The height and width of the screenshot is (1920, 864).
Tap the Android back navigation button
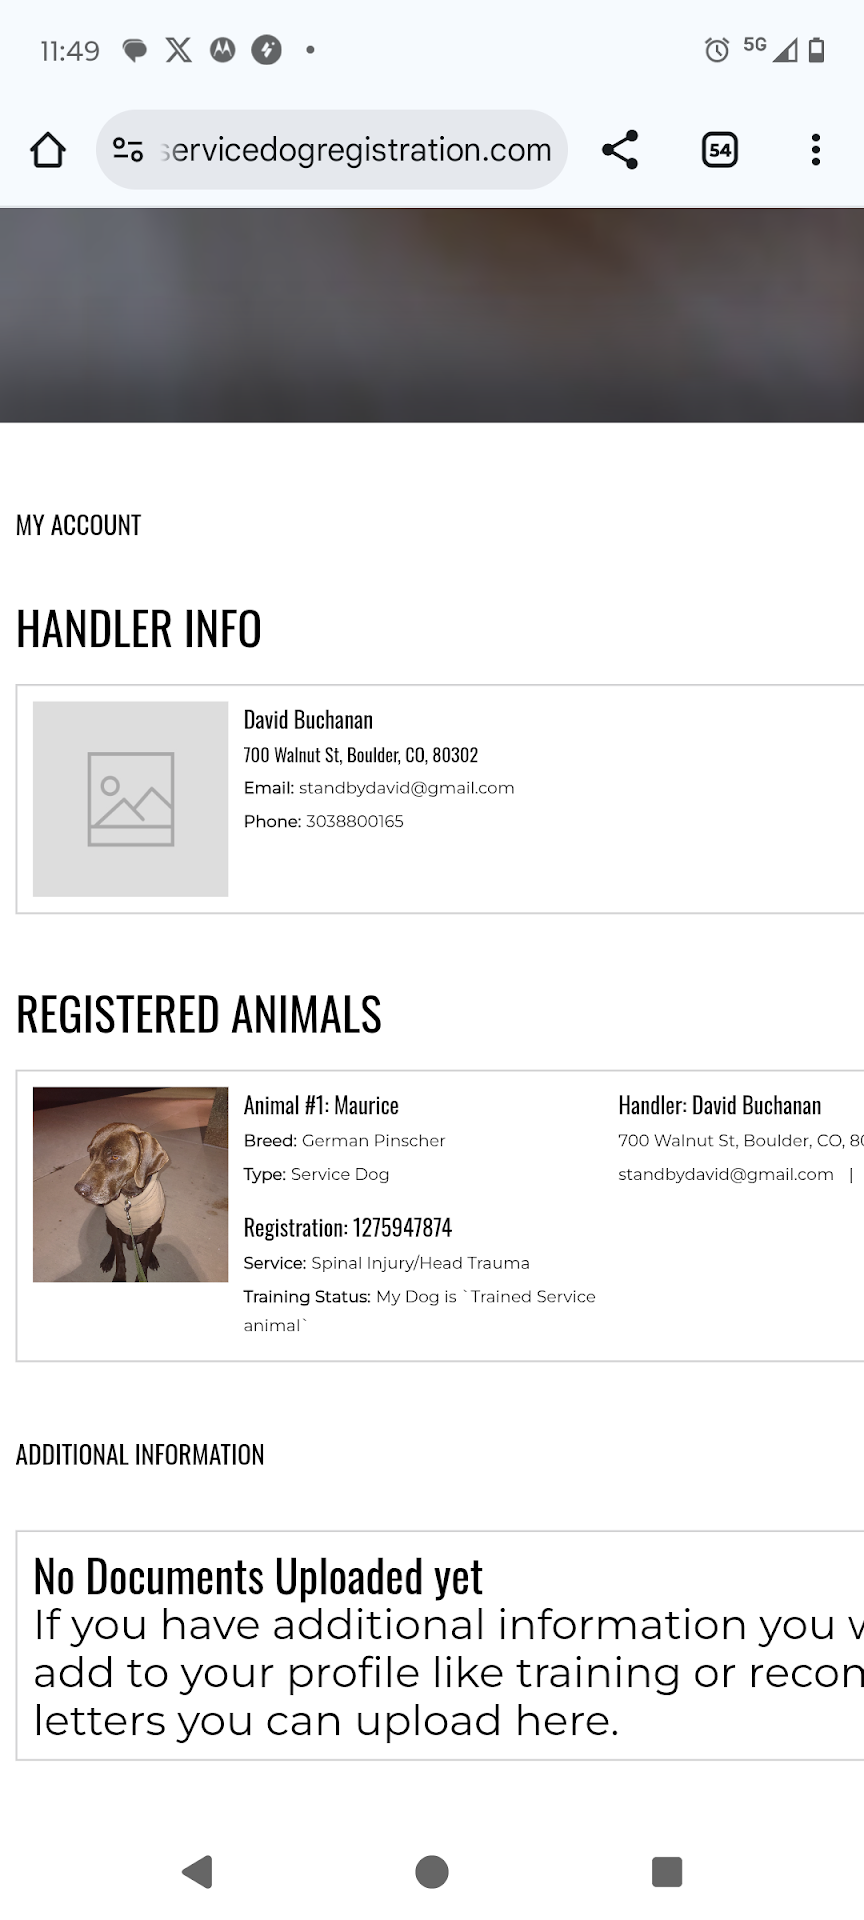(198, 1871)
